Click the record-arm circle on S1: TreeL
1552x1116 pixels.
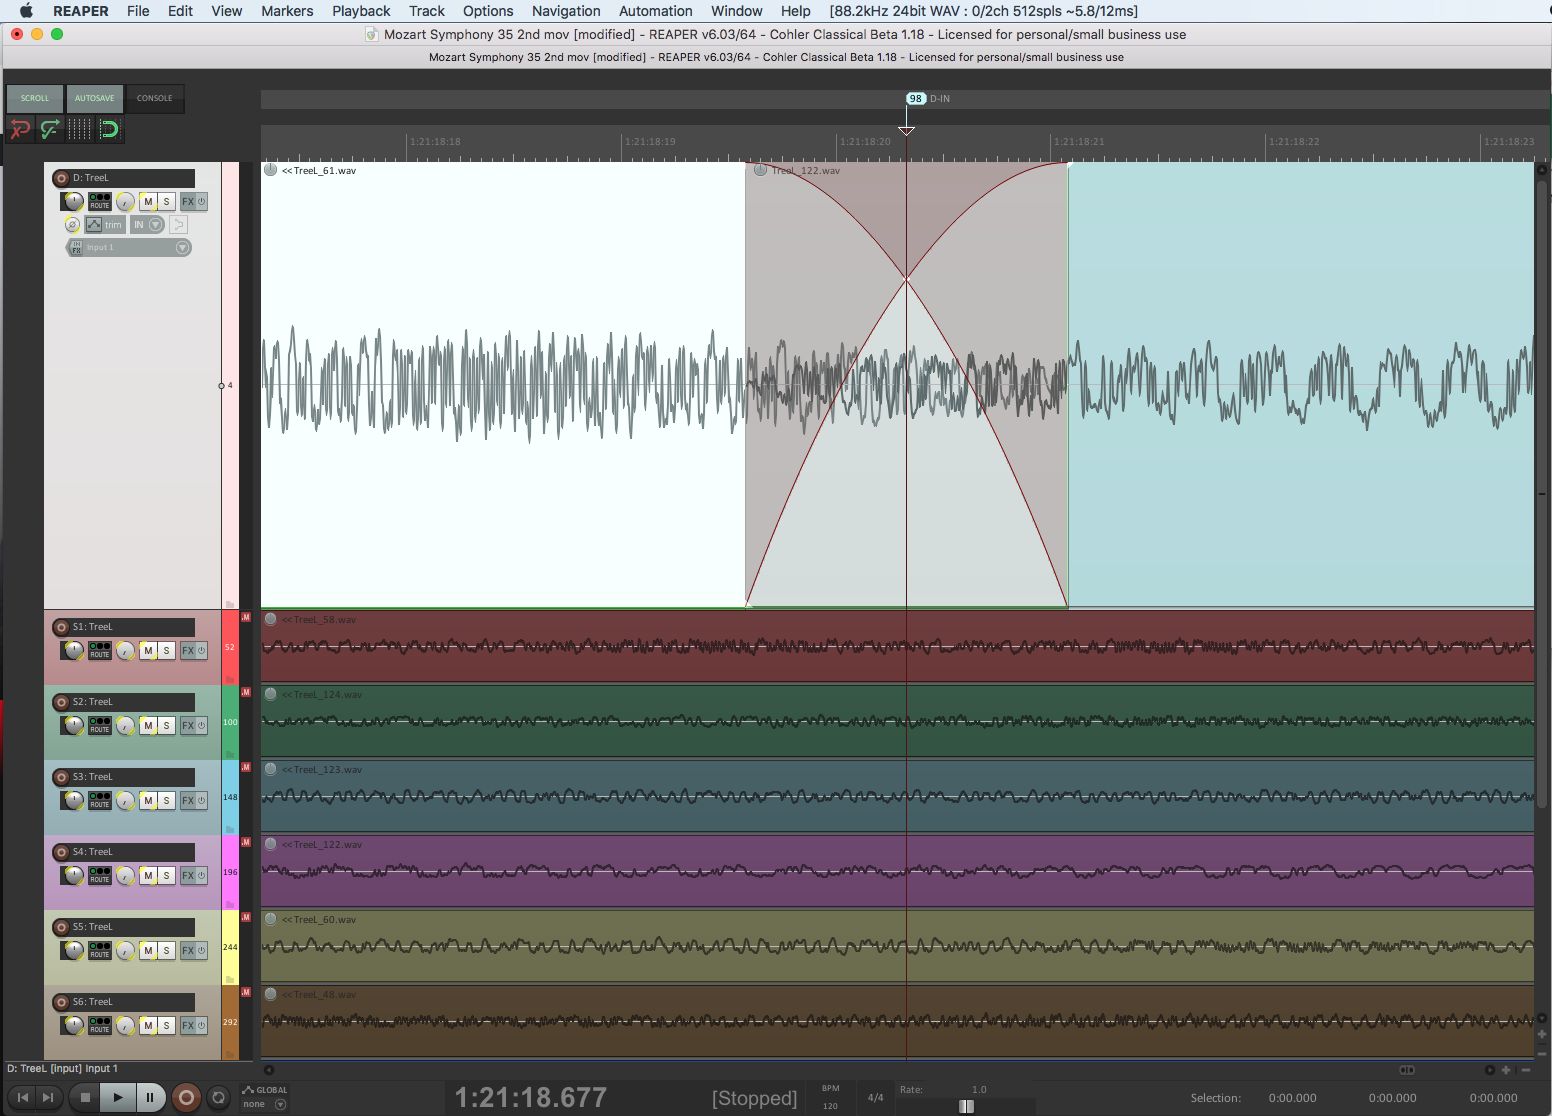point(62,627)
